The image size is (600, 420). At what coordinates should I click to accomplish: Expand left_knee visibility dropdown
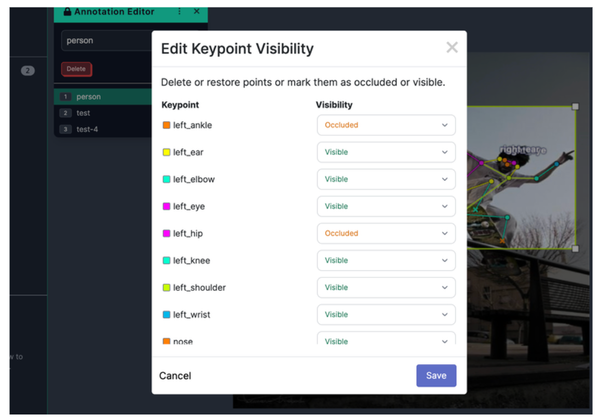pyautogui.click(x=386, y=260)
